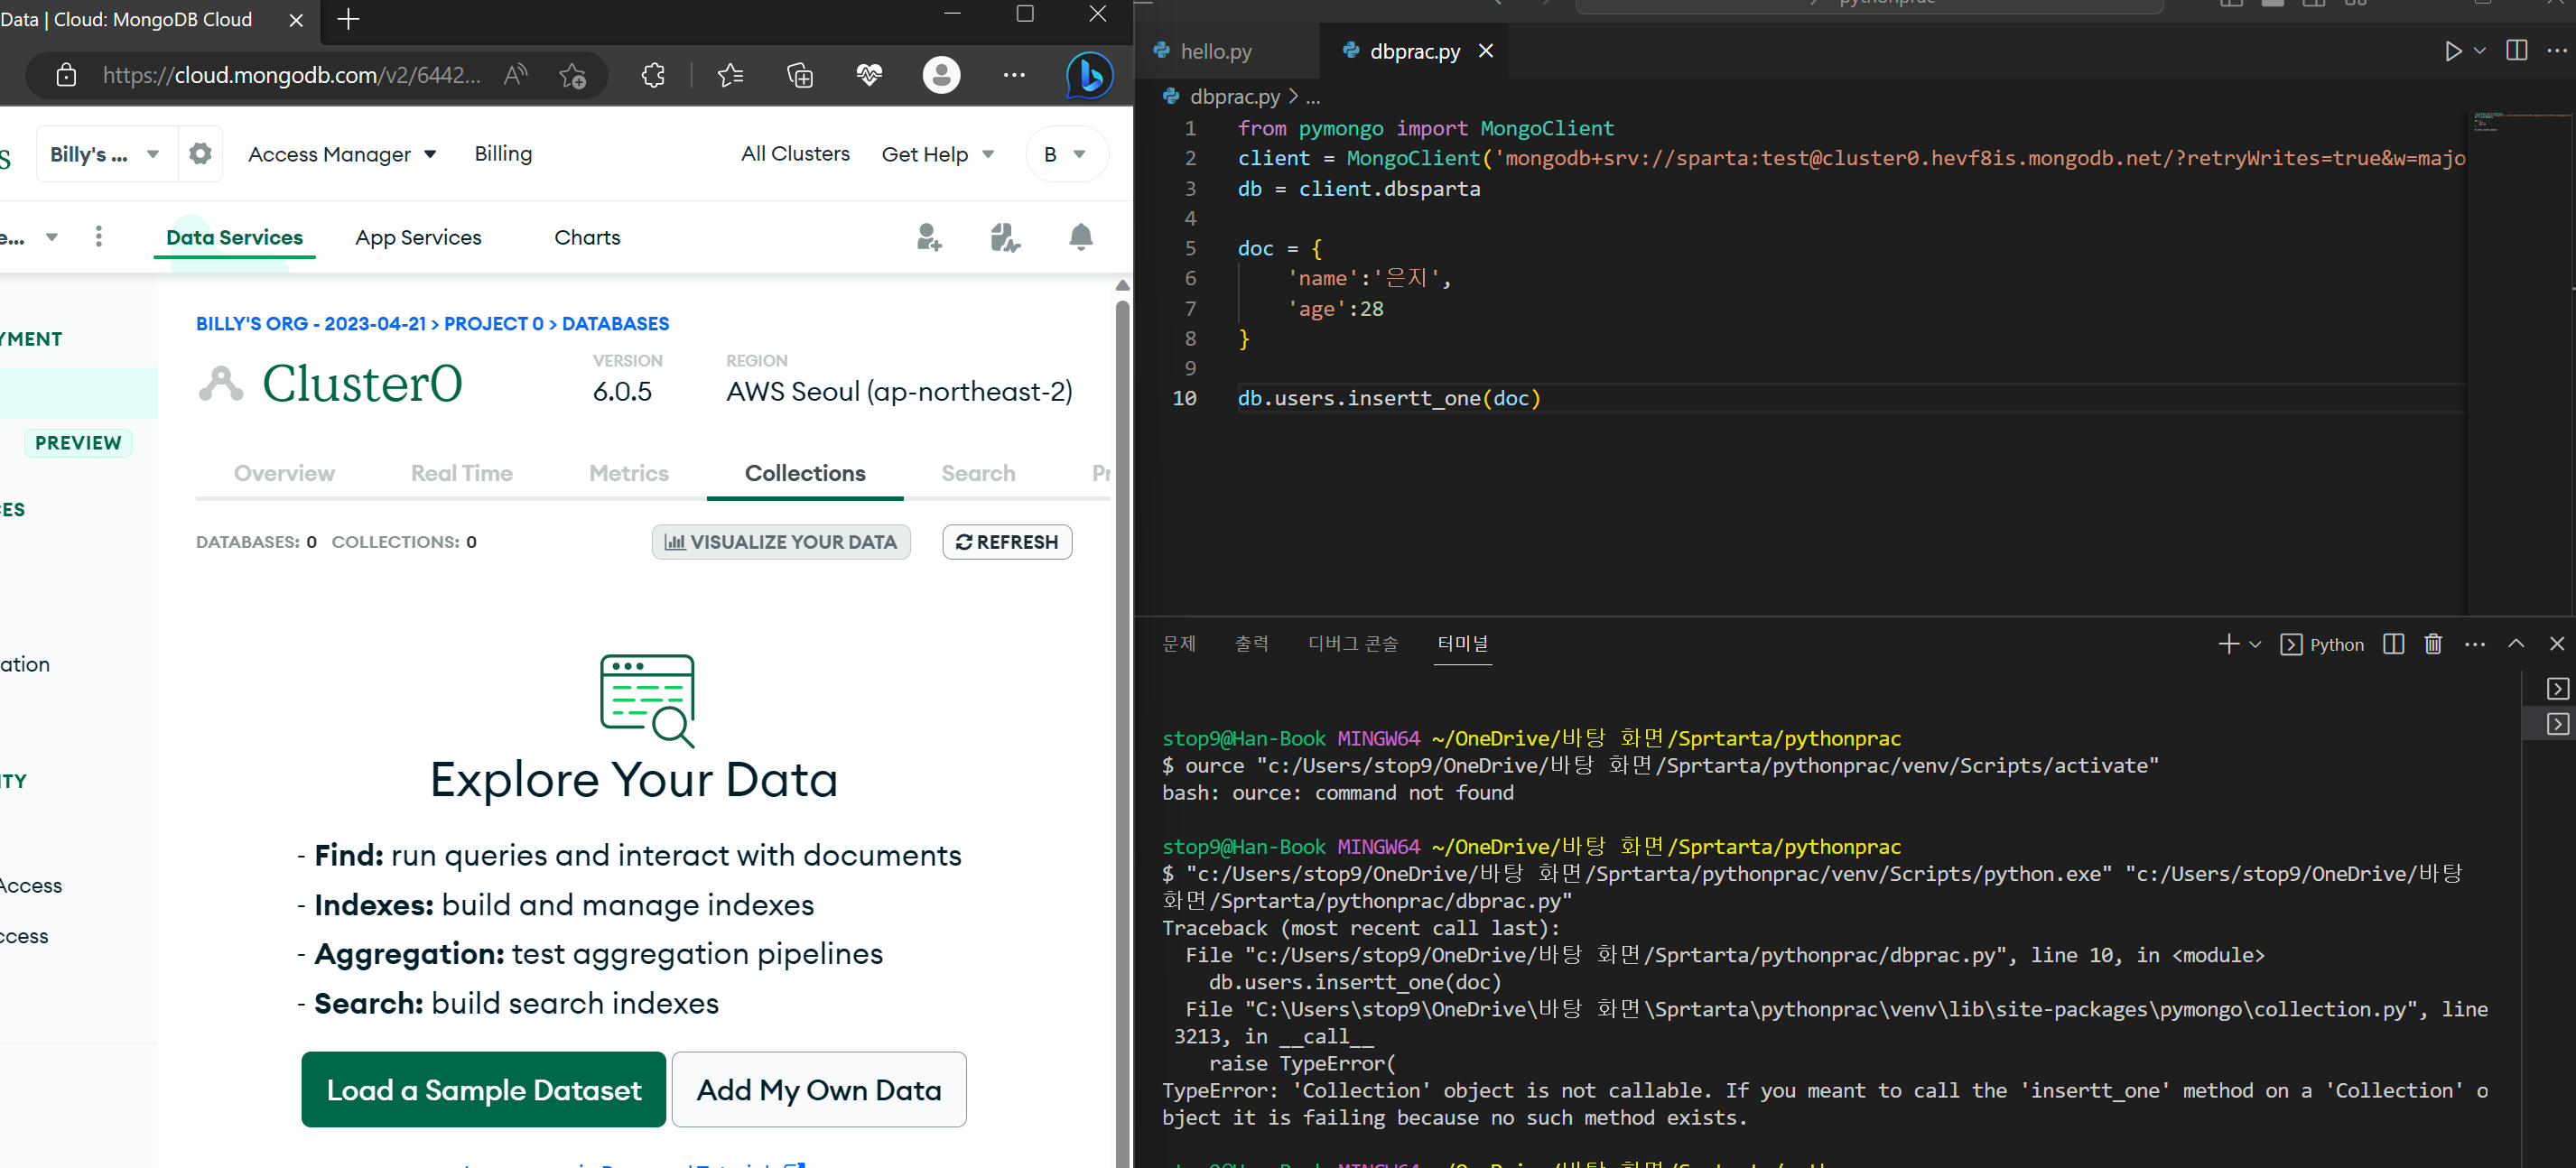Open organization settings gear icon
The image size is (2576, 1168).
pos(200,154)
